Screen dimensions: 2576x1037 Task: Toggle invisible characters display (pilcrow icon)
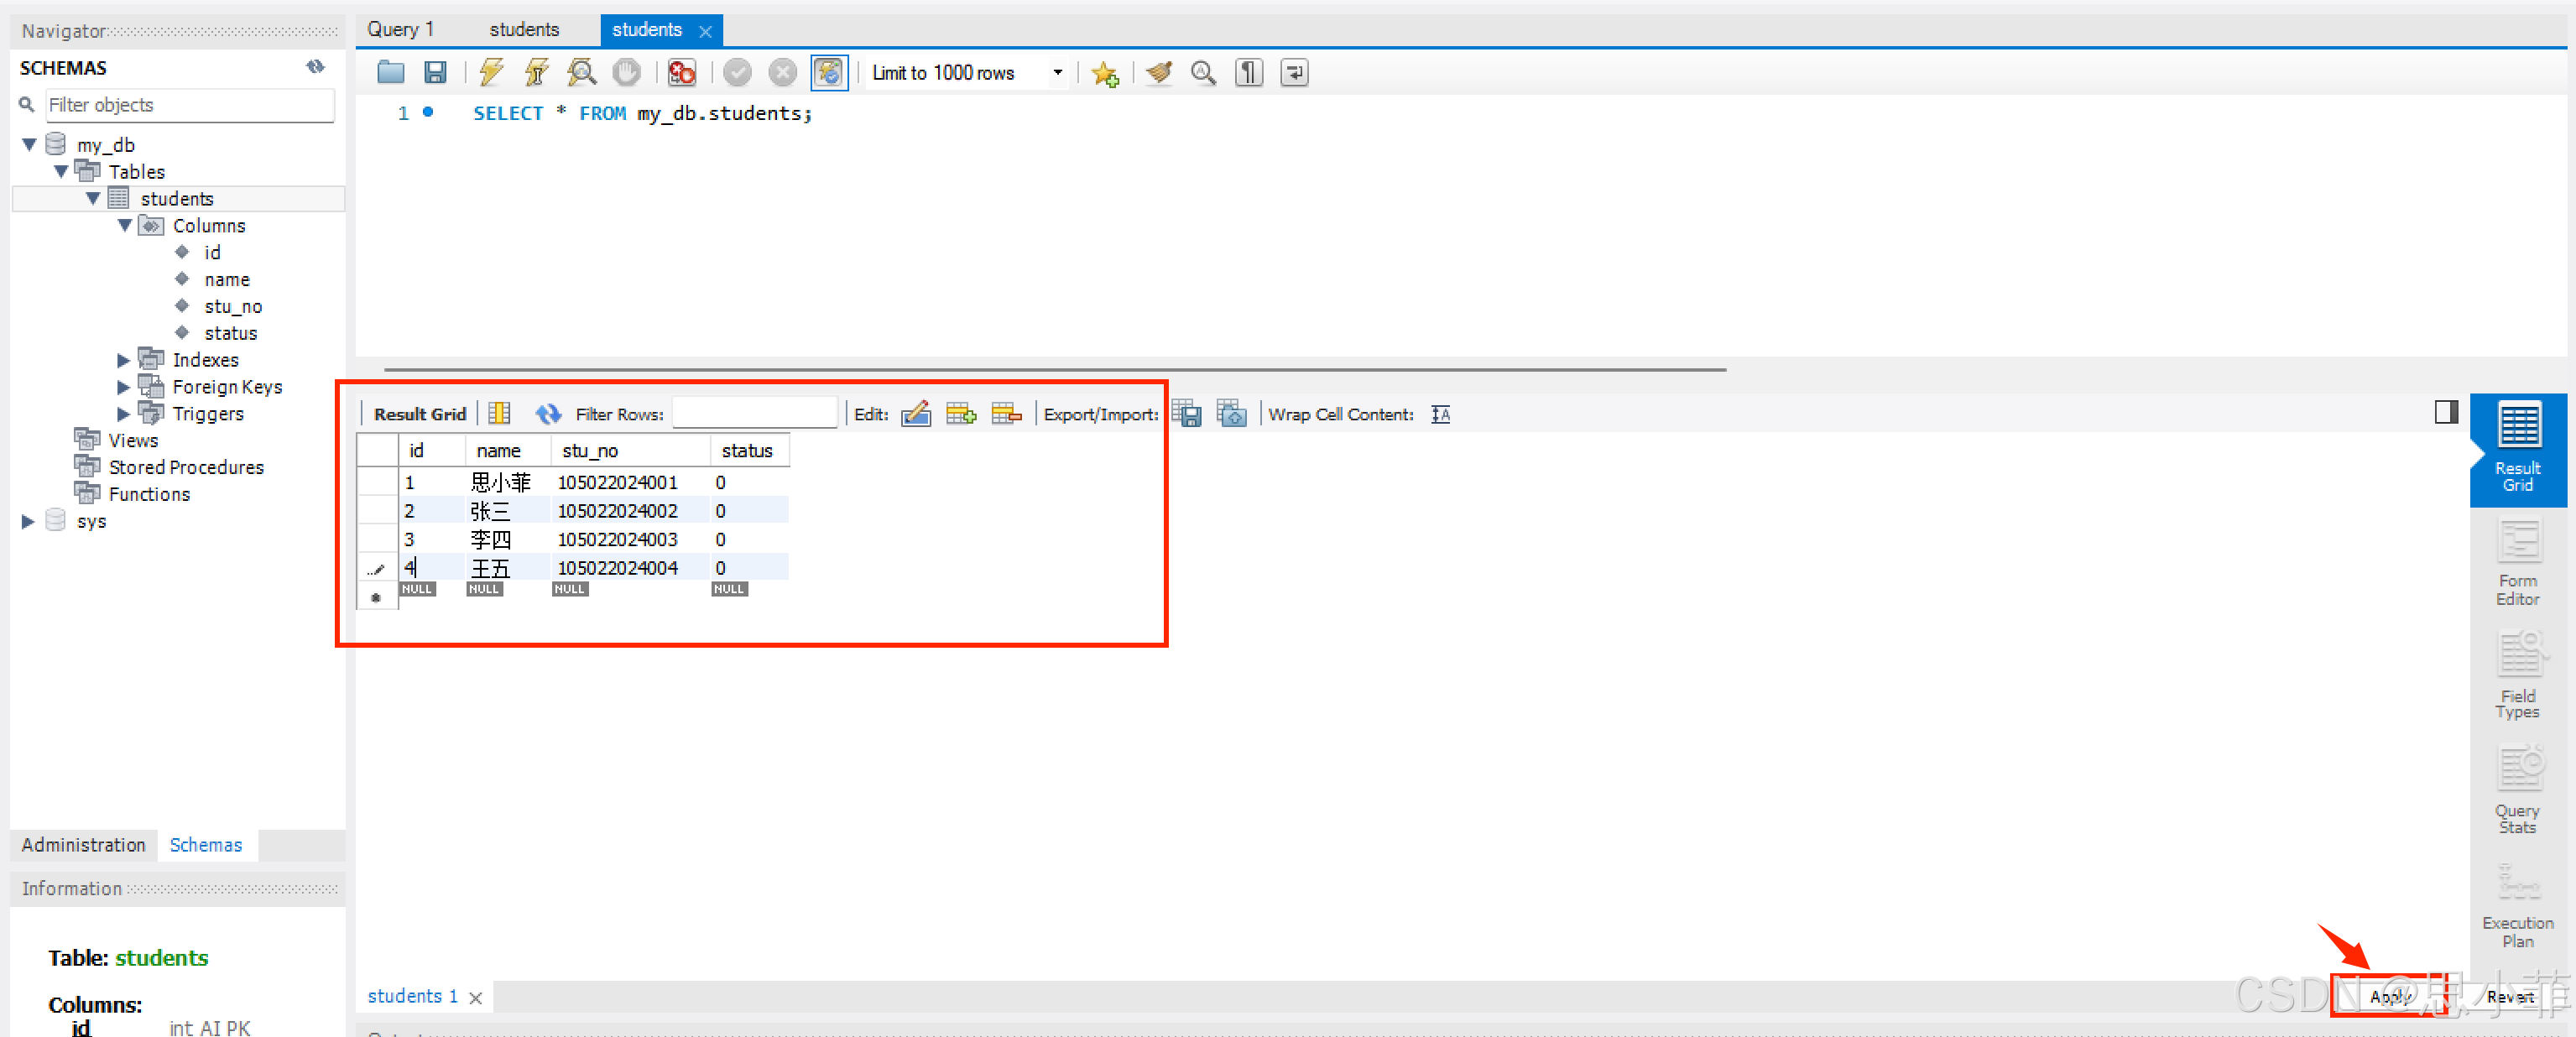click(x=1248, y=72)
